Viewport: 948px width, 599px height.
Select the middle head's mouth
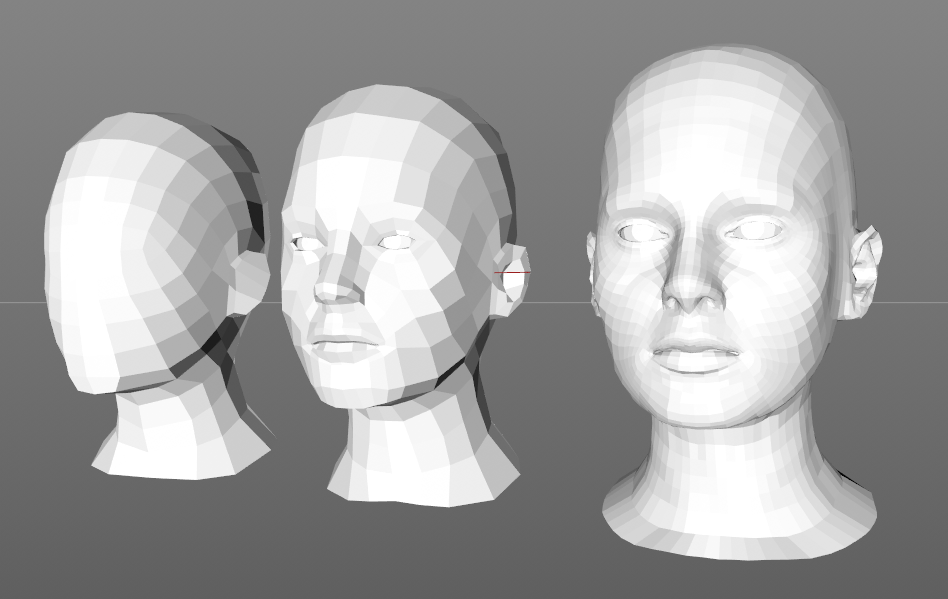pos(344,342)
